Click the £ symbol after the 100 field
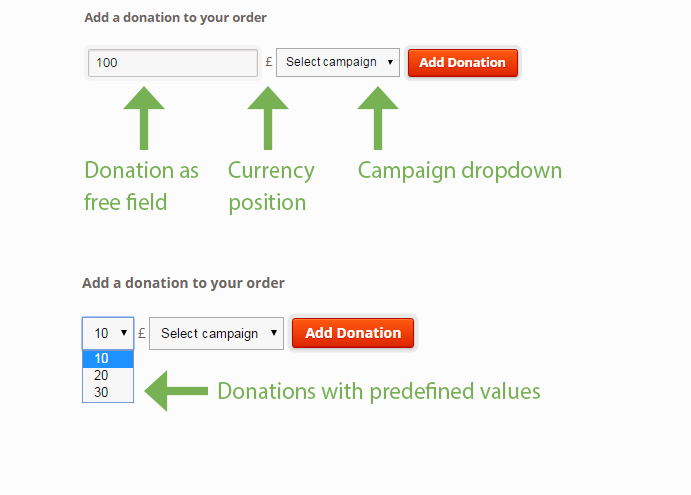Image resolution: width=691 pixels, height=495 pixels. point(269,62)
